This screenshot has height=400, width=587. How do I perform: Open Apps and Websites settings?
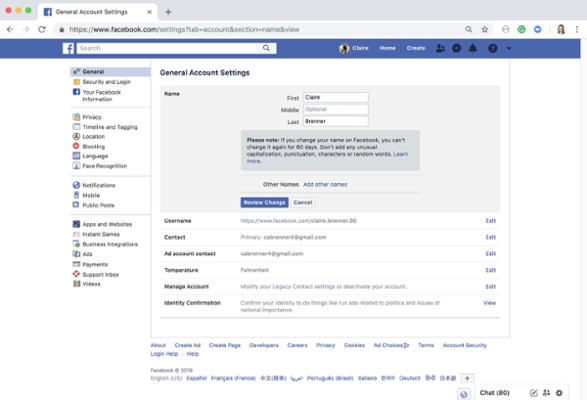point(107,224)
